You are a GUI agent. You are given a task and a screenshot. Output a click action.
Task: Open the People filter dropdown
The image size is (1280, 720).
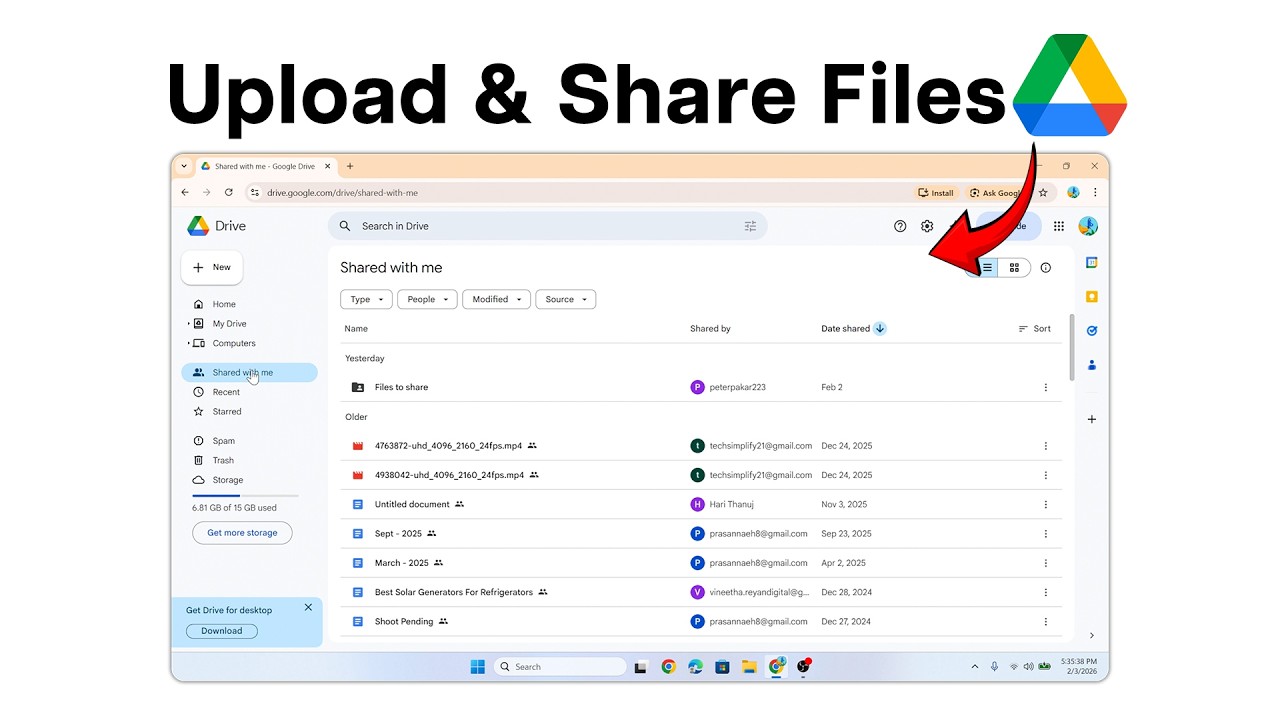click(x=427, y=299)
